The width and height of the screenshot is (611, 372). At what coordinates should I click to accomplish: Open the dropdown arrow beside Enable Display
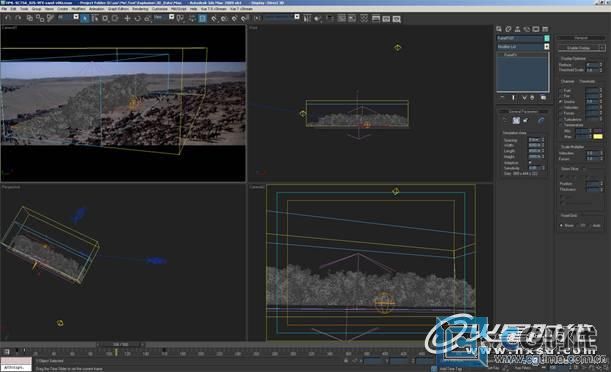pos(602,48)
